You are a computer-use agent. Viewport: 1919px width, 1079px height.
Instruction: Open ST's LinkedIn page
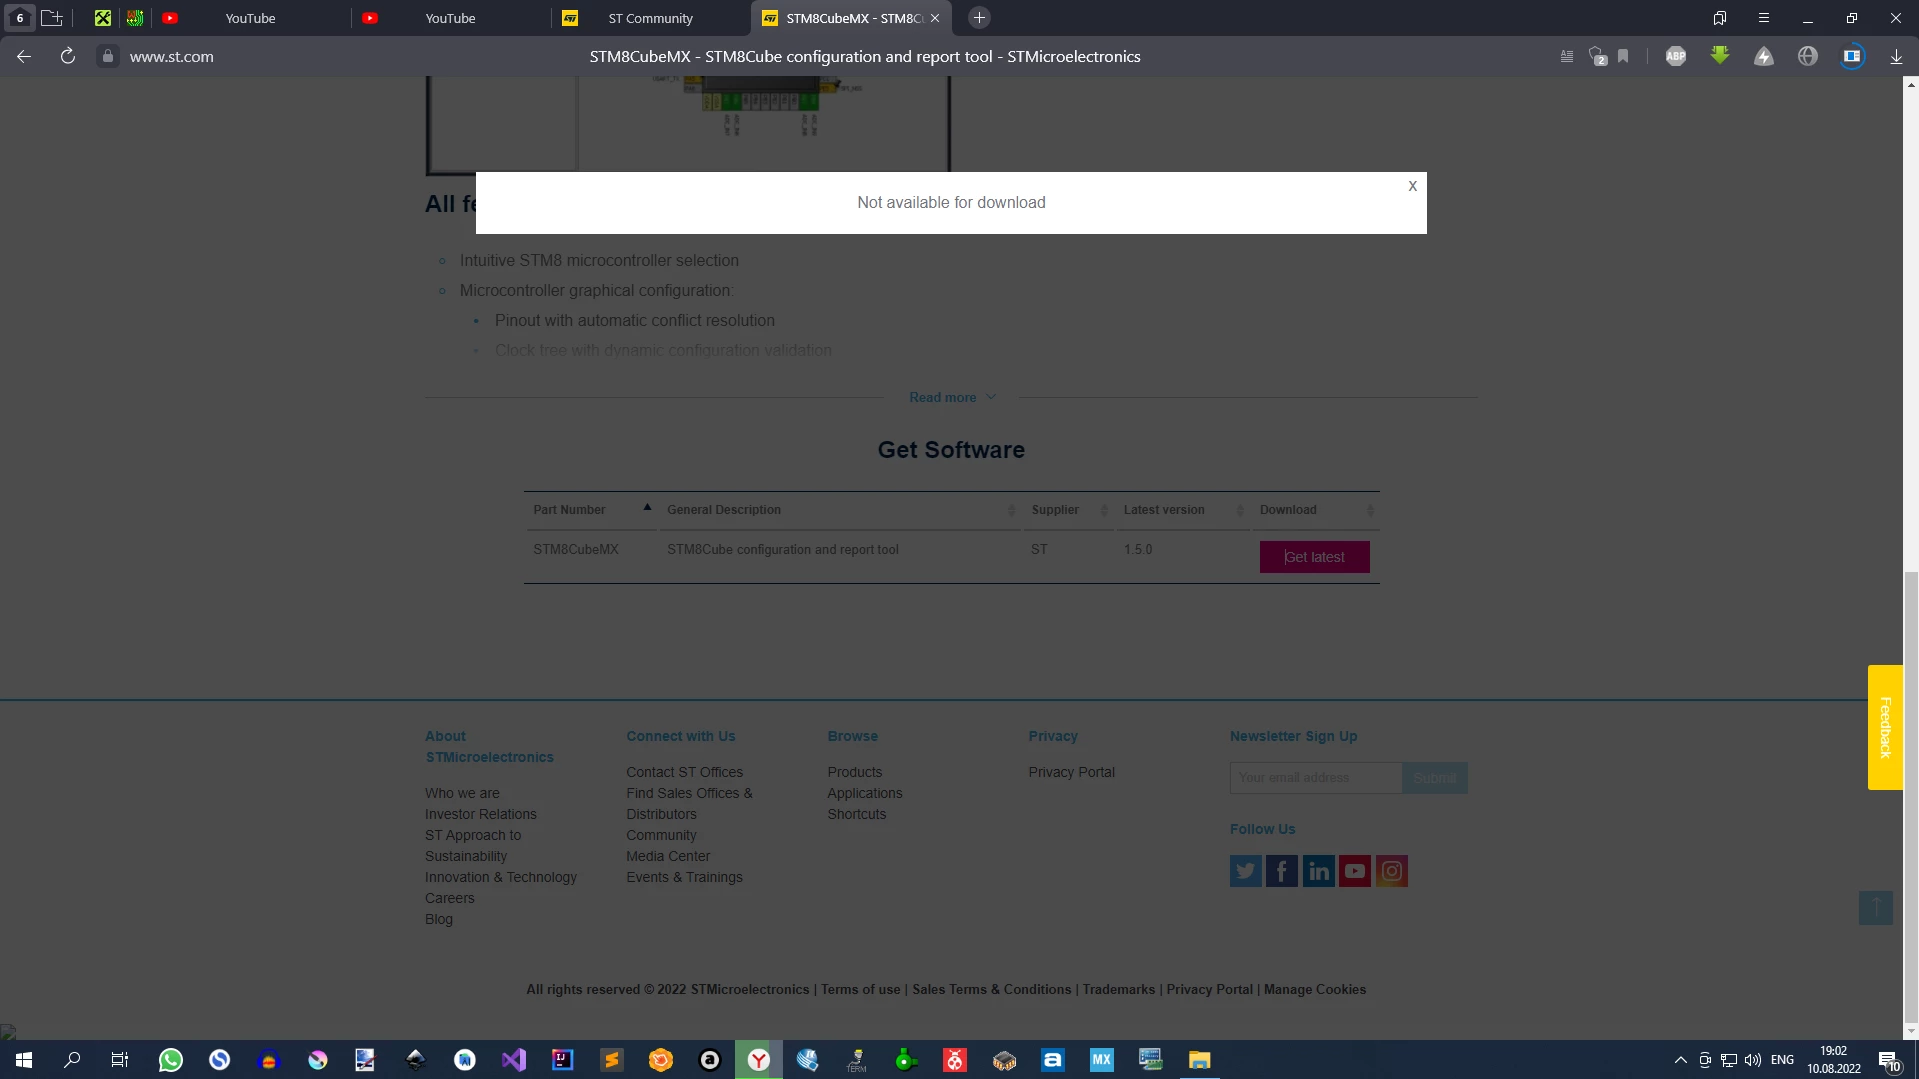1319,871
